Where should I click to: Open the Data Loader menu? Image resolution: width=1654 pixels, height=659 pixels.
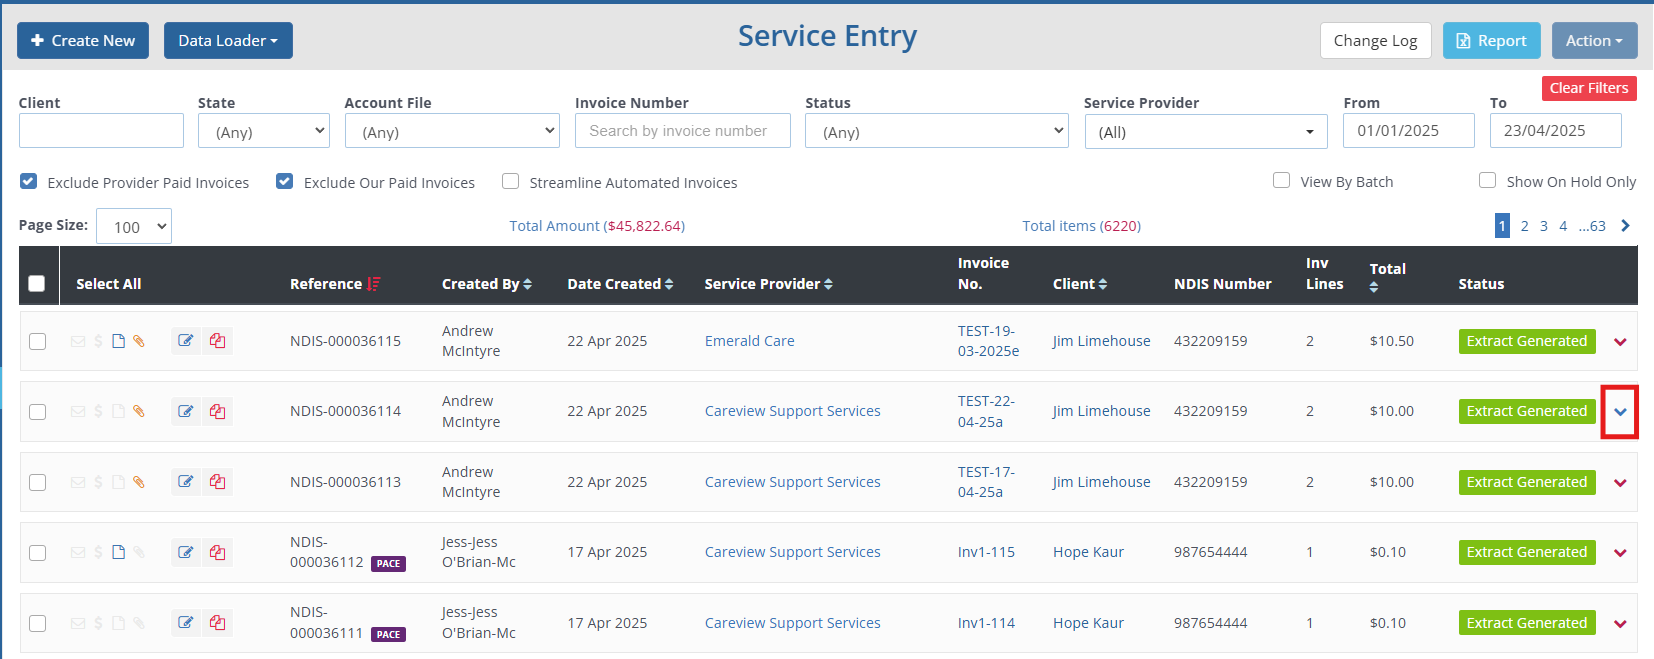(x=228, y=41)
